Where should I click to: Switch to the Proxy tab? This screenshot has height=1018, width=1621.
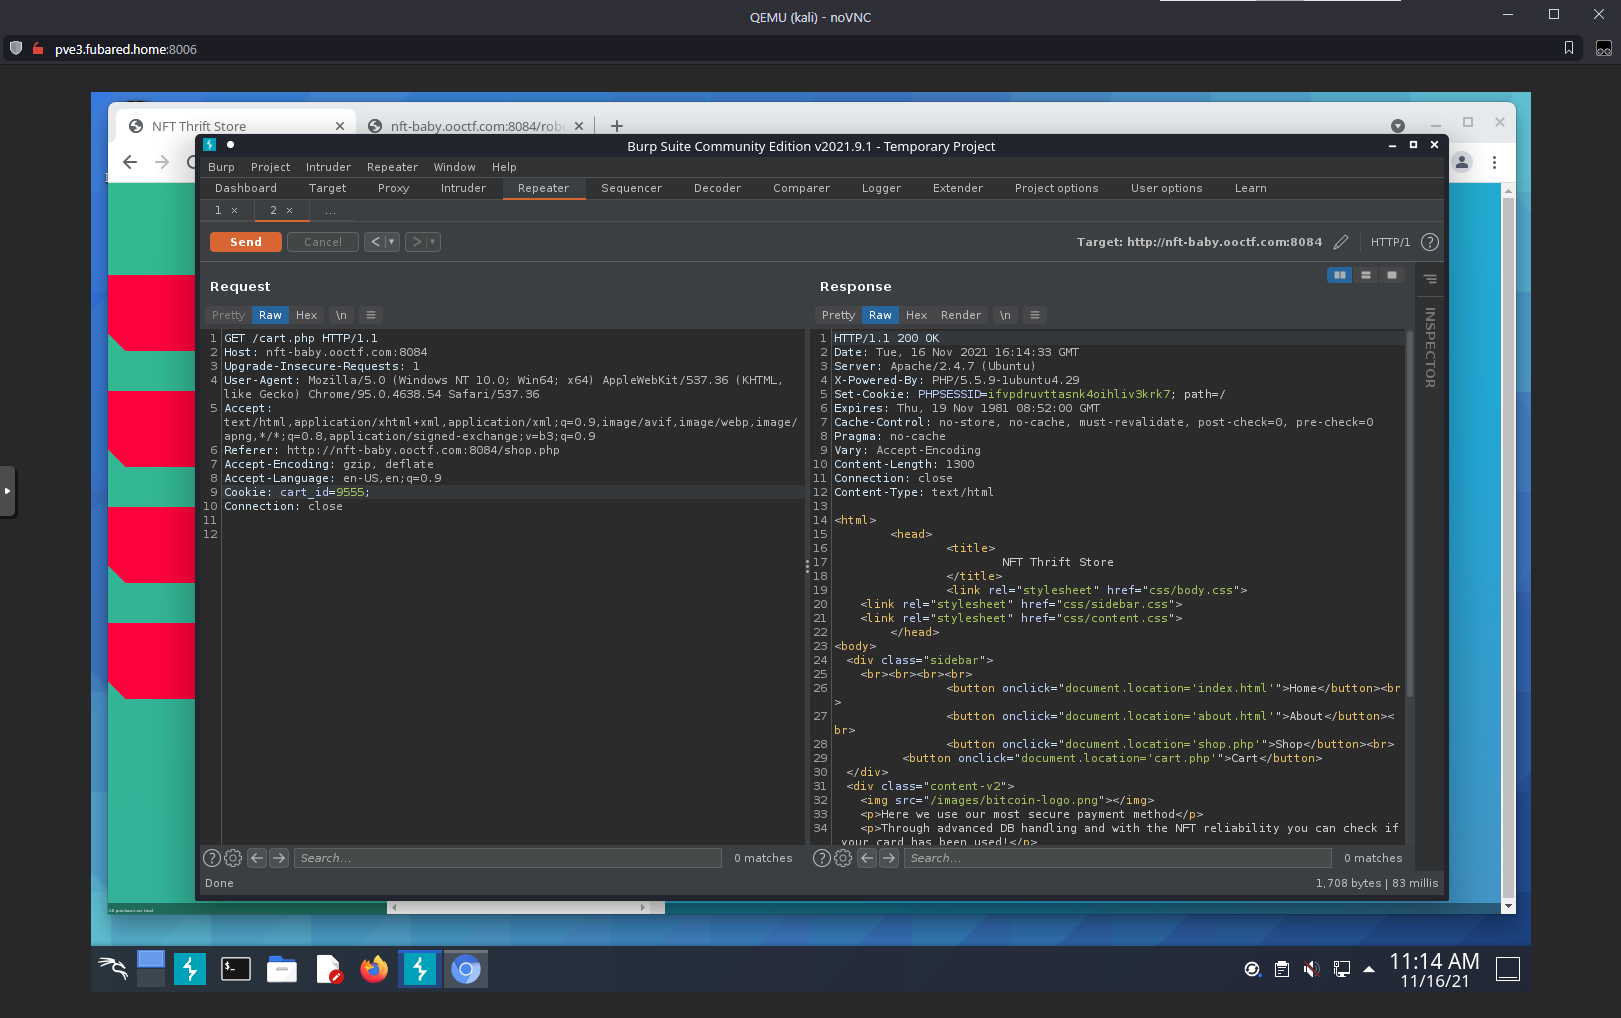point(393,188)
